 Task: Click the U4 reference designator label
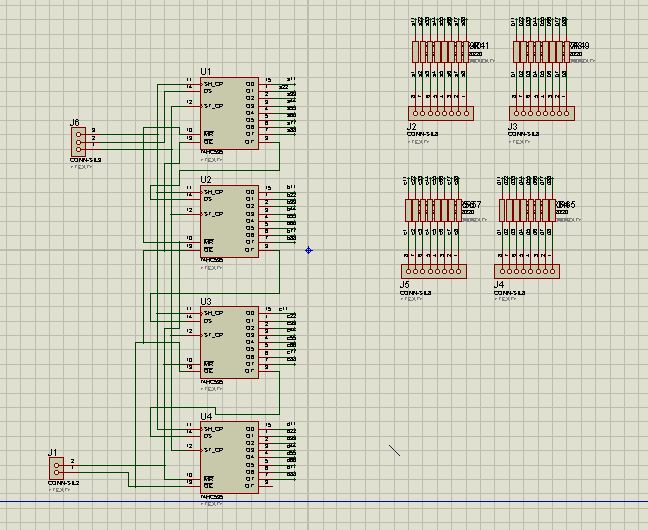pyautogui.click(x=207, y=416)
